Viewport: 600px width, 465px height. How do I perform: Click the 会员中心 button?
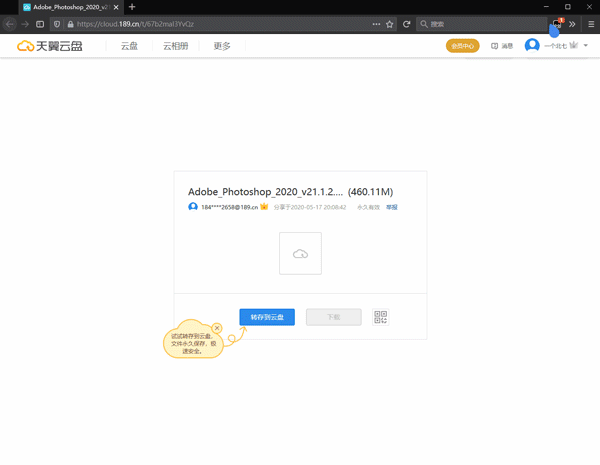(x=463, y=46)
